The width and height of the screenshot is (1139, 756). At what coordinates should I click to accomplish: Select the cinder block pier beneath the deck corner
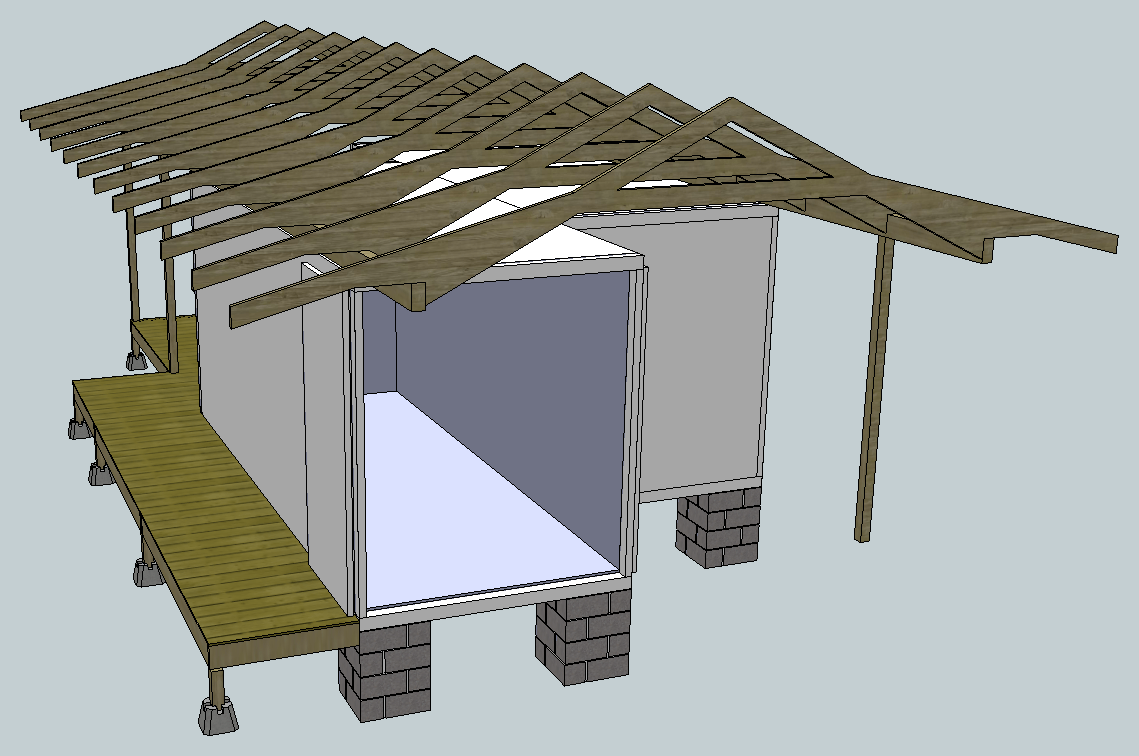tap(384, 670)
